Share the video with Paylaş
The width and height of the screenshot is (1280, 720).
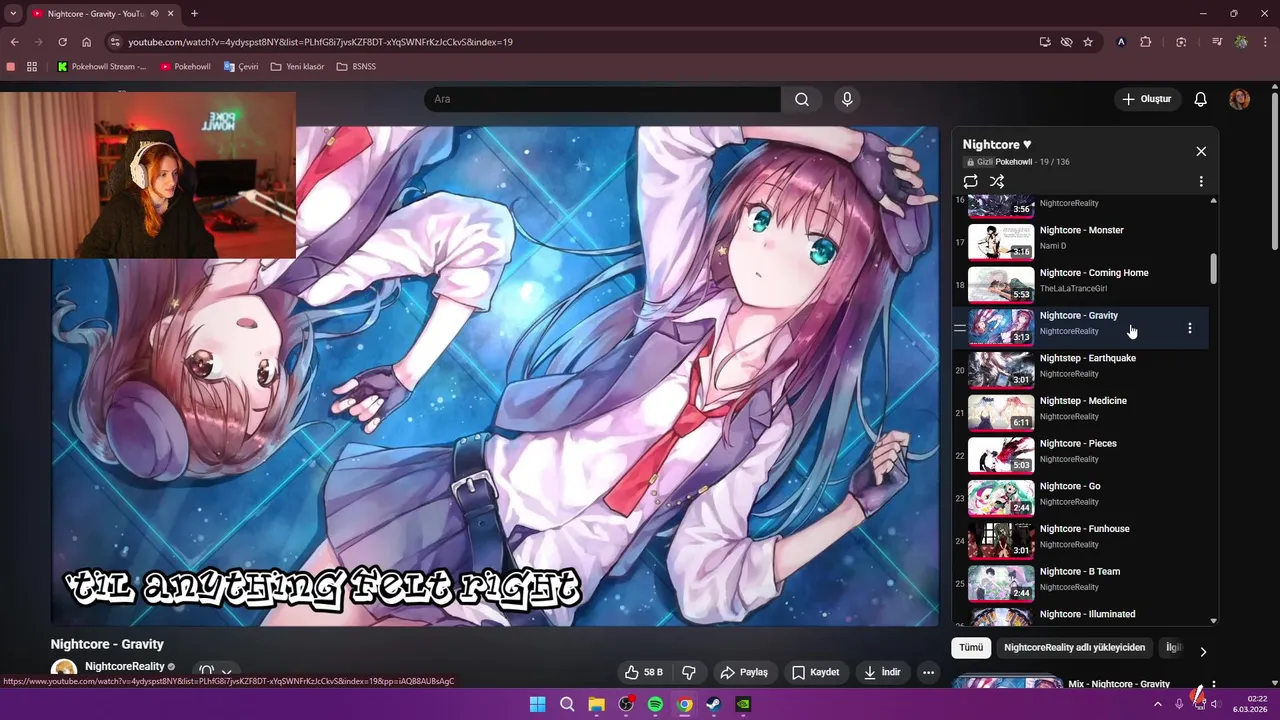click(744, 672)
